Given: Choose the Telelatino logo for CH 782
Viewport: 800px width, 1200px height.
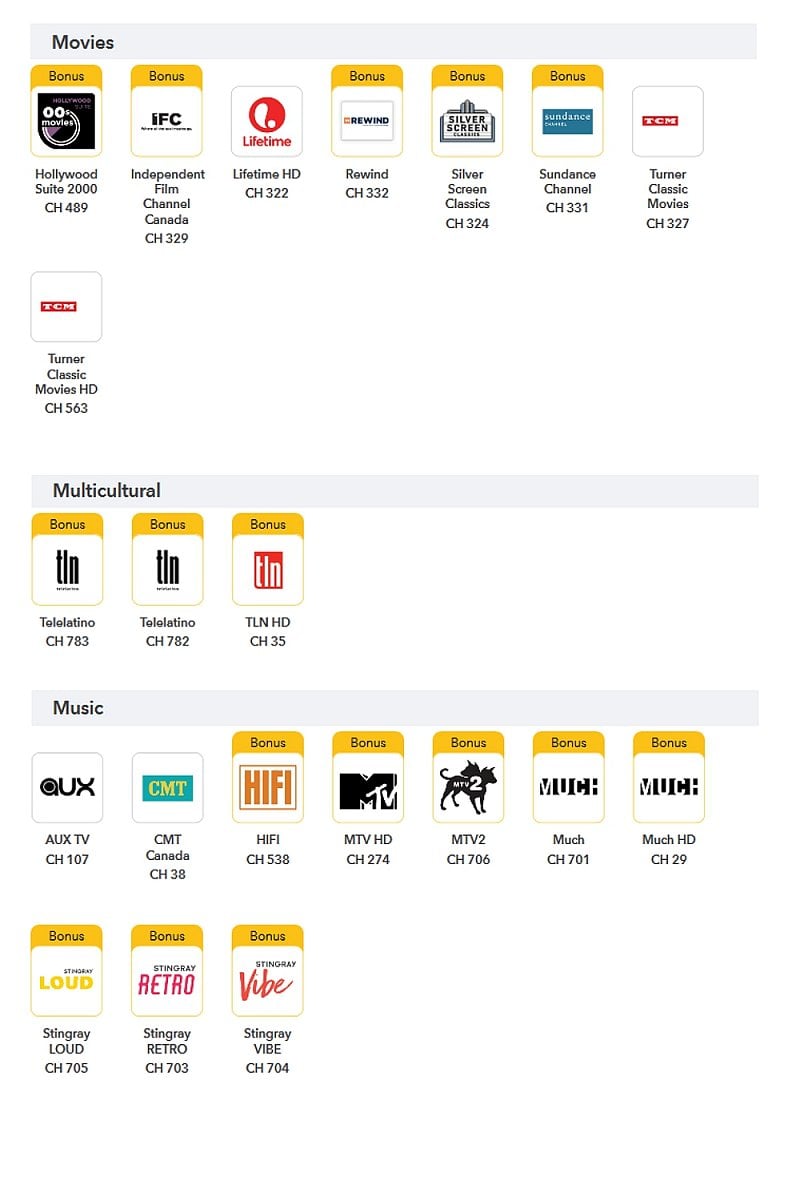Looking at the screenshot, I should [x=167, y=570].
